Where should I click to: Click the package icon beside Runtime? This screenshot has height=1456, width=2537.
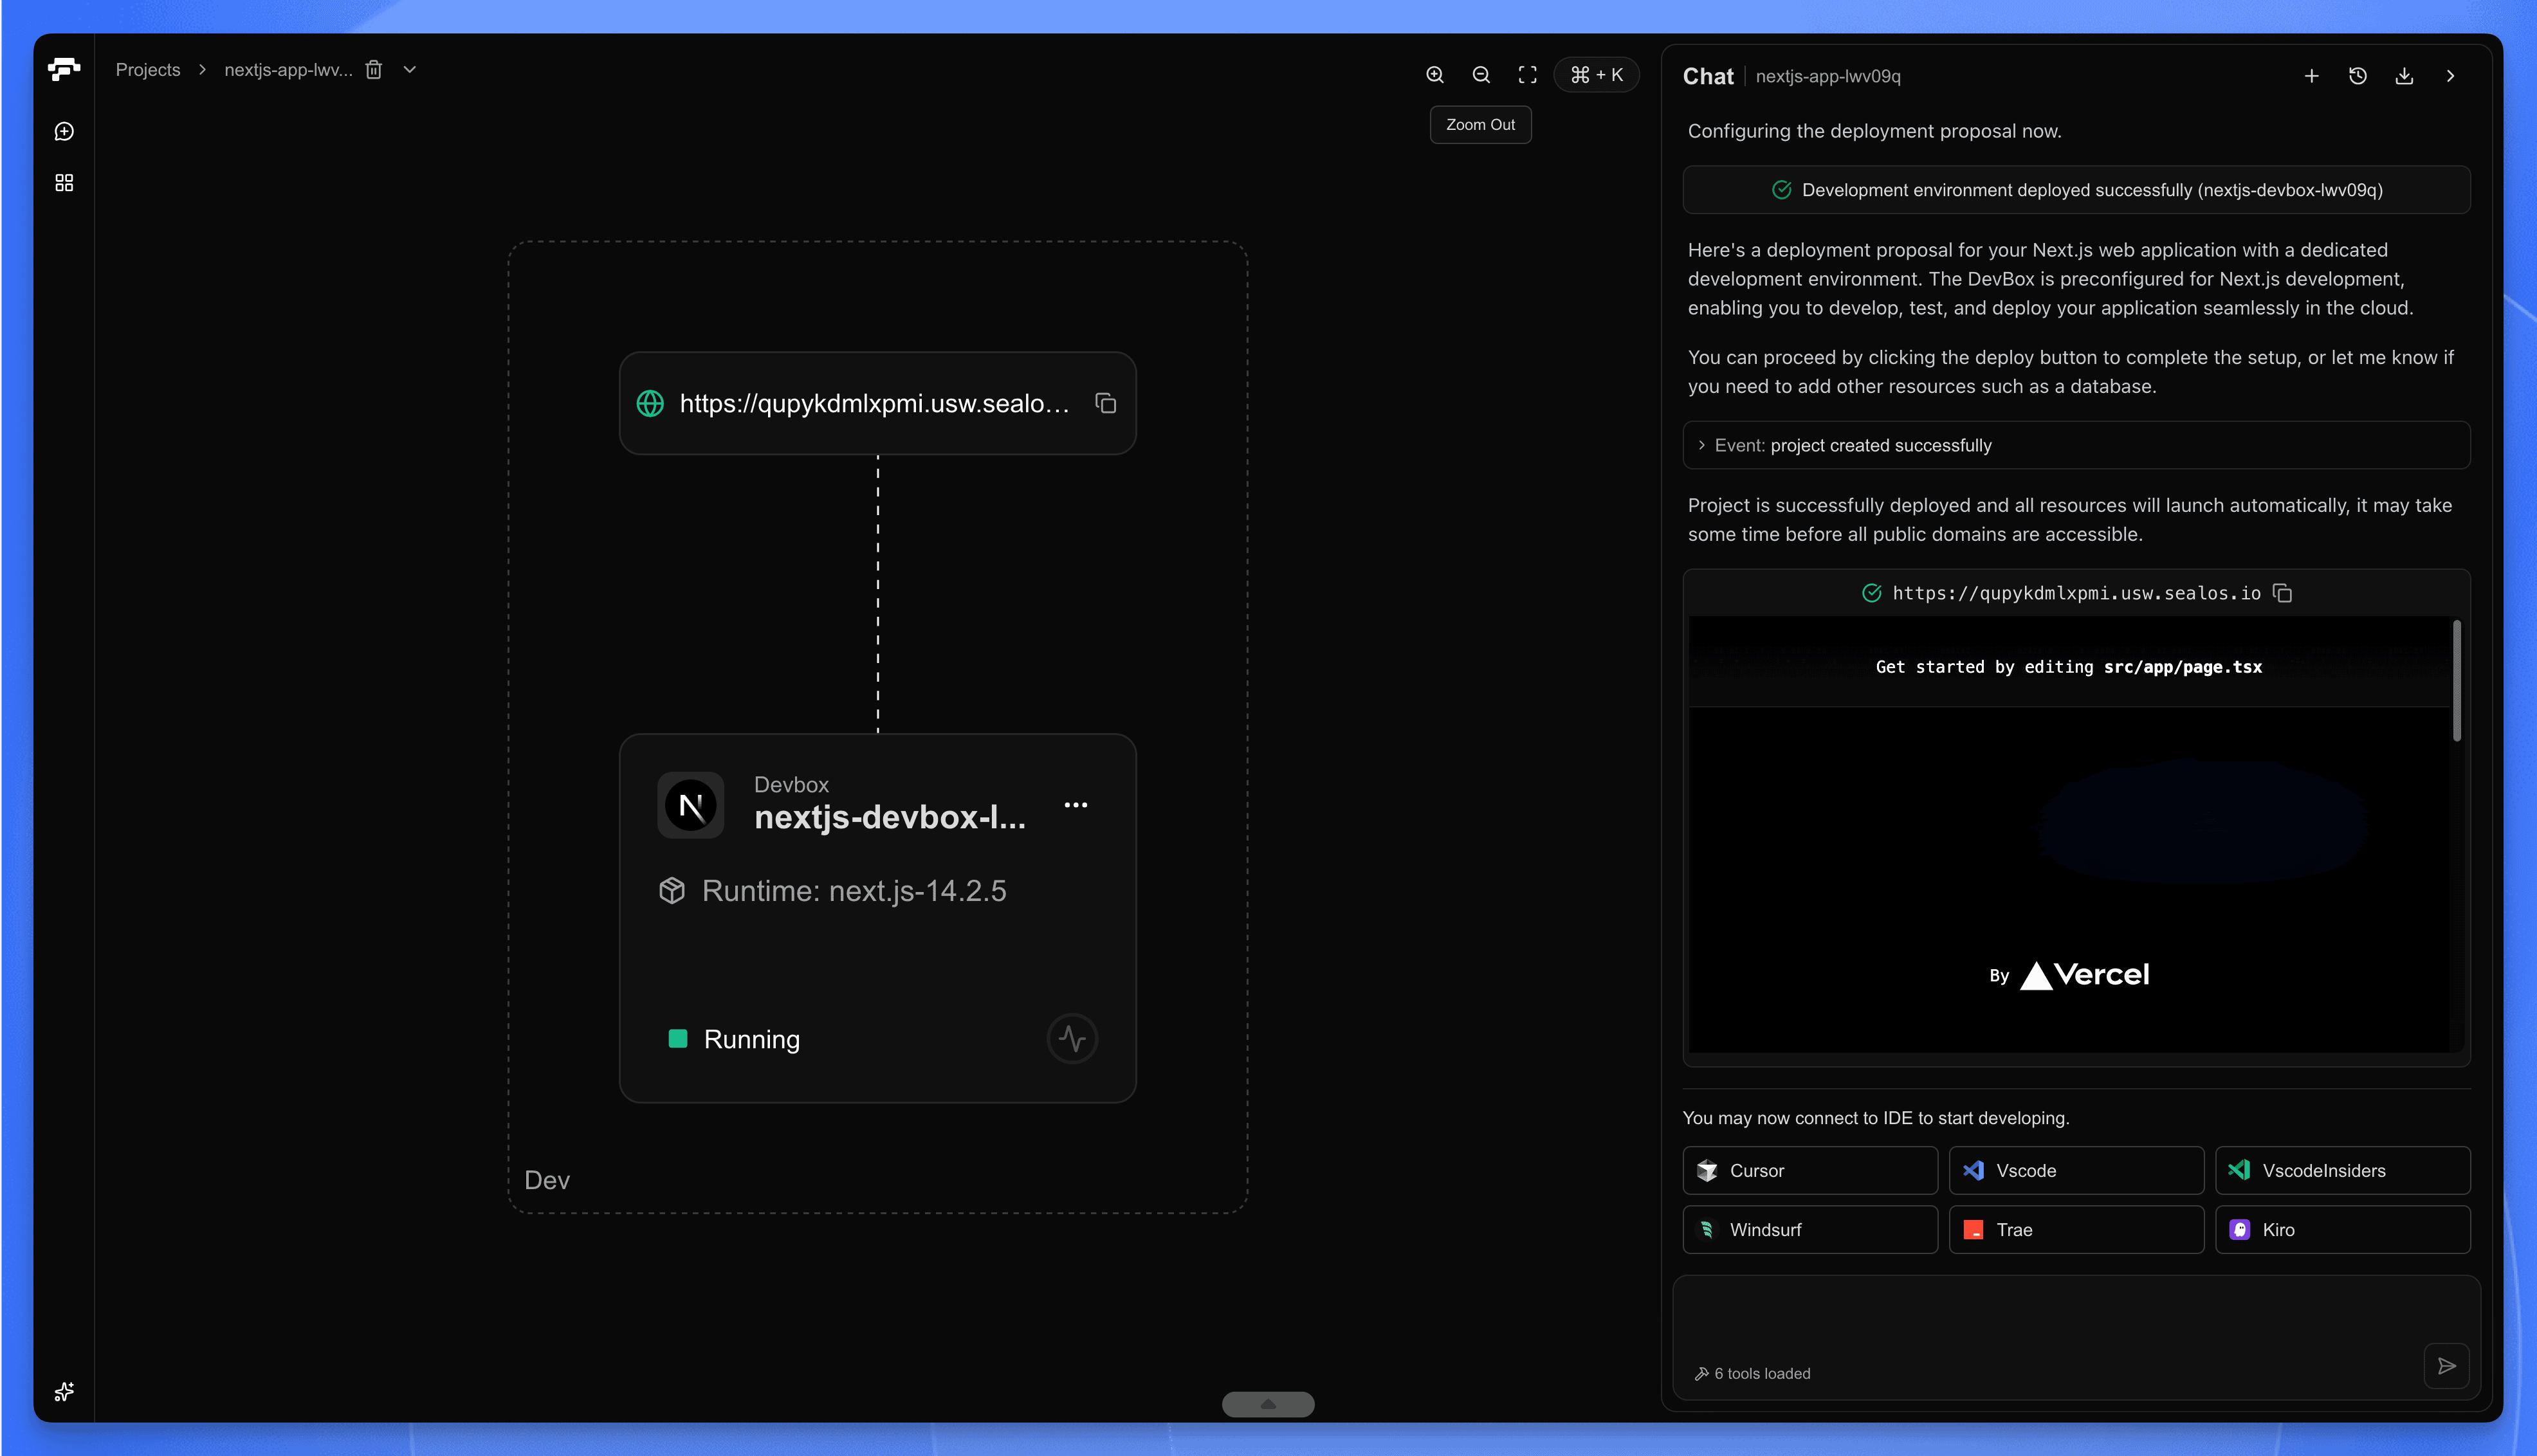point(672,891)
